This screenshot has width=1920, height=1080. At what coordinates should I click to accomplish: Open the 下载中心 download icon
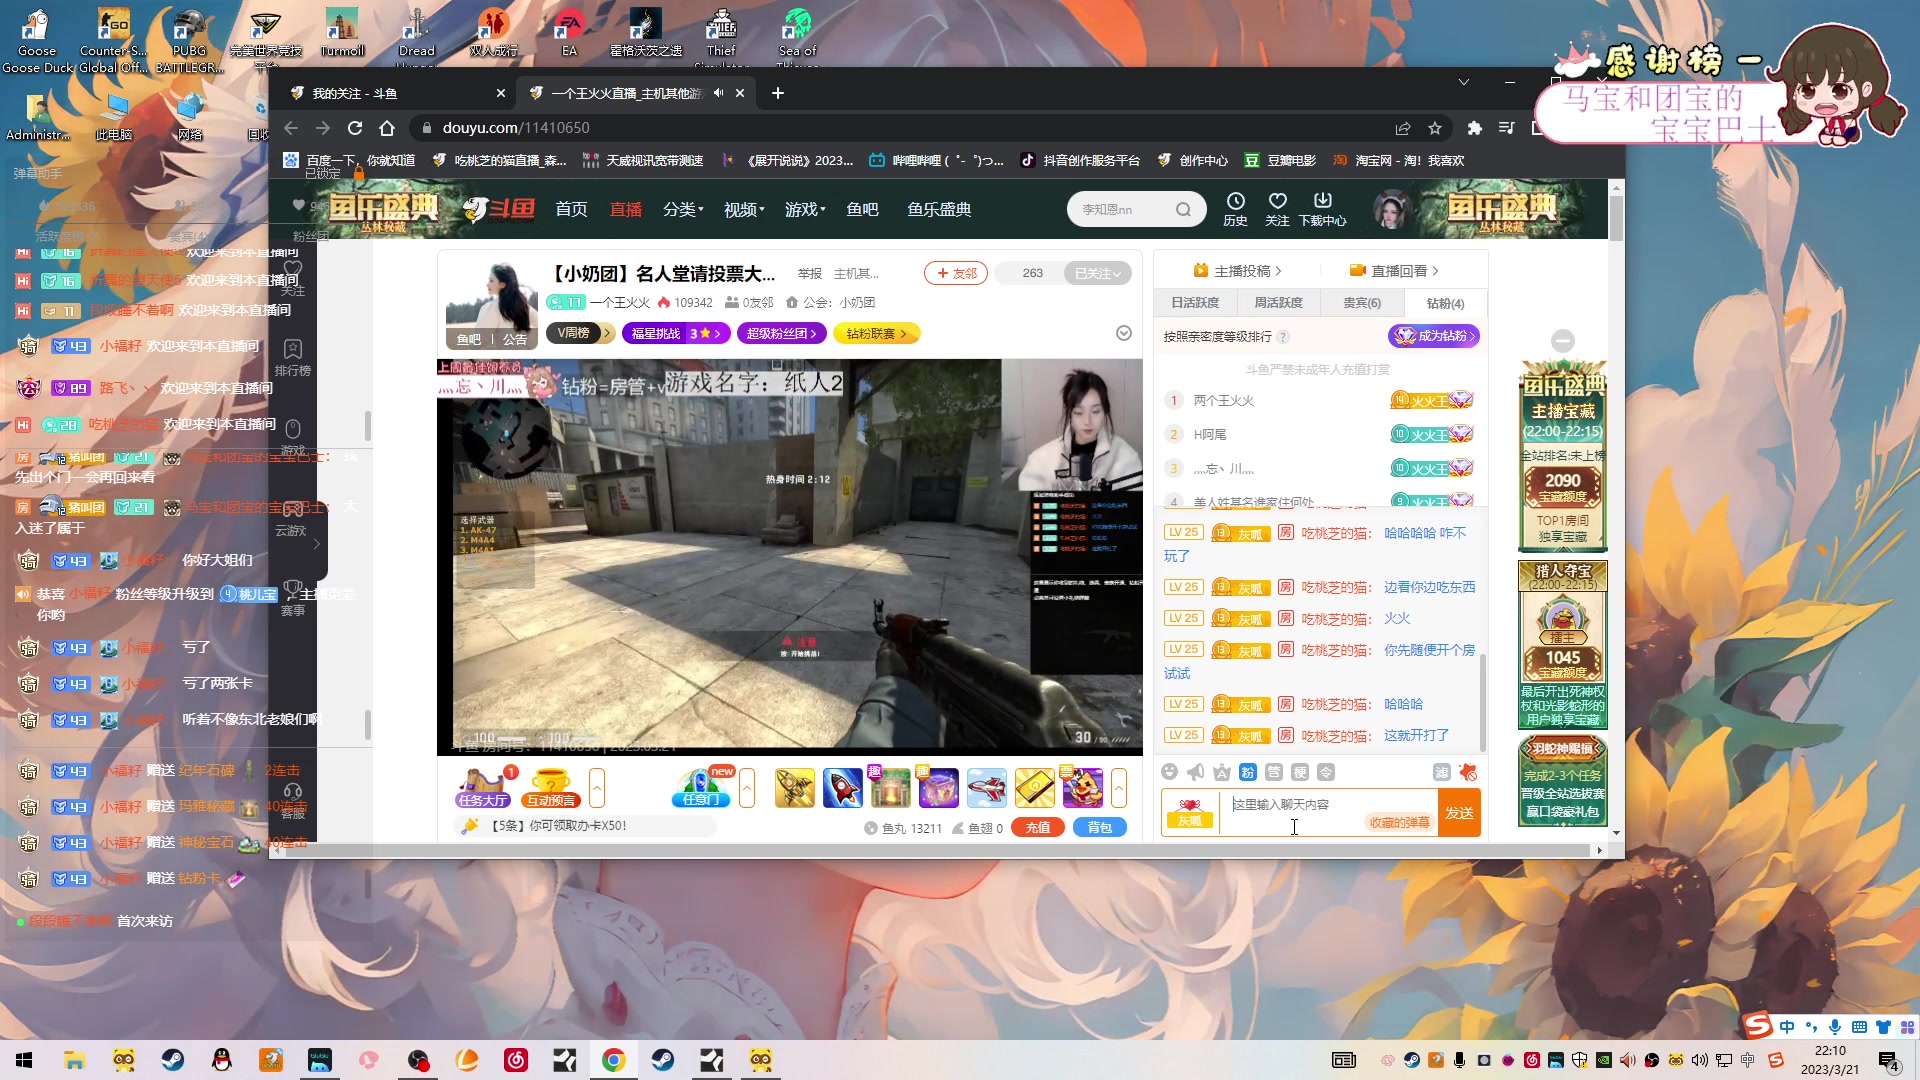1322,209
